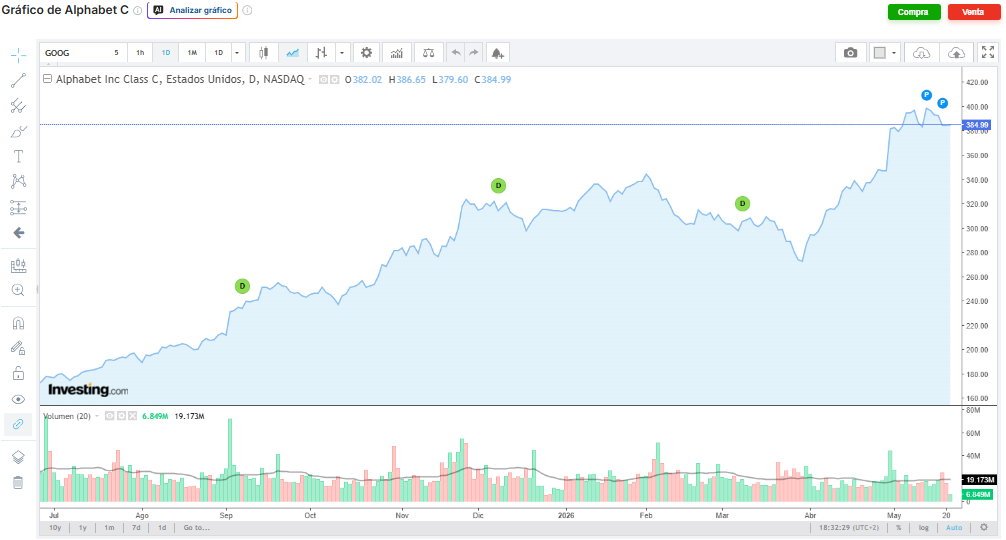Click the GOOG symbol input field
This screenshot has width=1006, height=540.
coord(73,53)
